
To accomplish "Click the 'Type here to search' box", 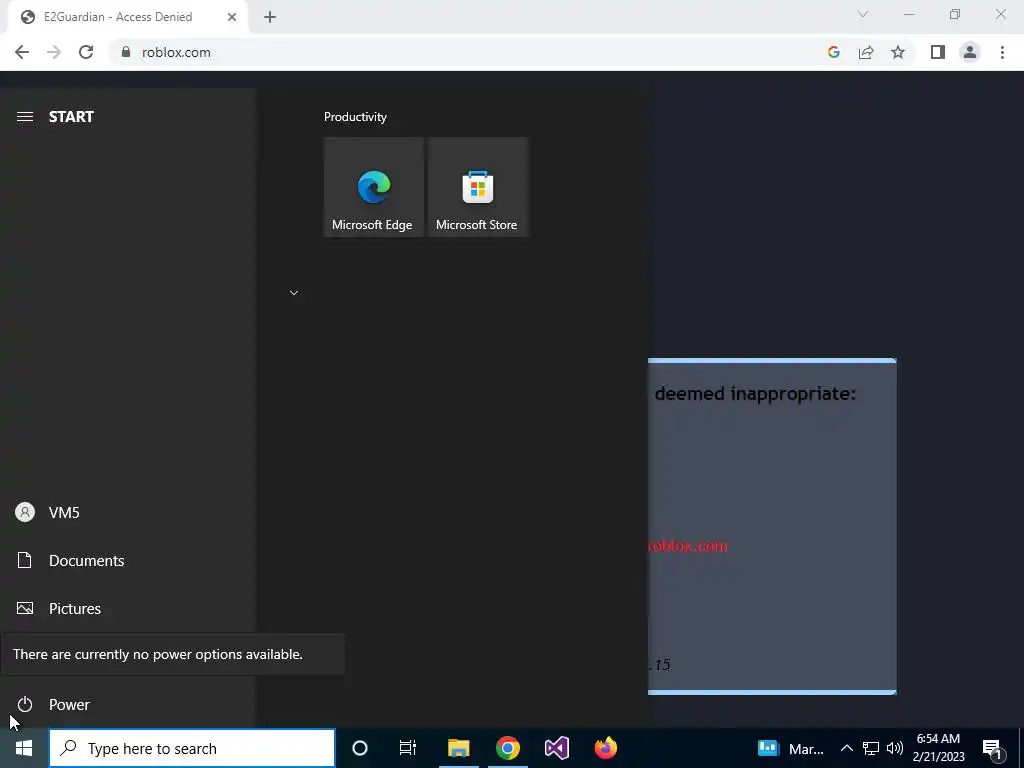I will coord(192,748).
